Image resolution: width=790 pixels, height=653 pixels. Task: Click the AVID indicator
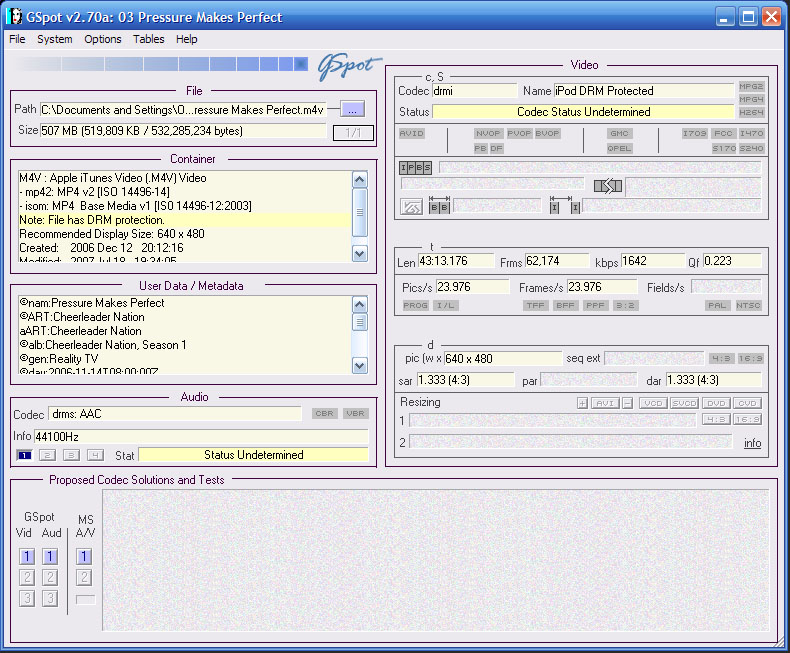tap(412, 134)
